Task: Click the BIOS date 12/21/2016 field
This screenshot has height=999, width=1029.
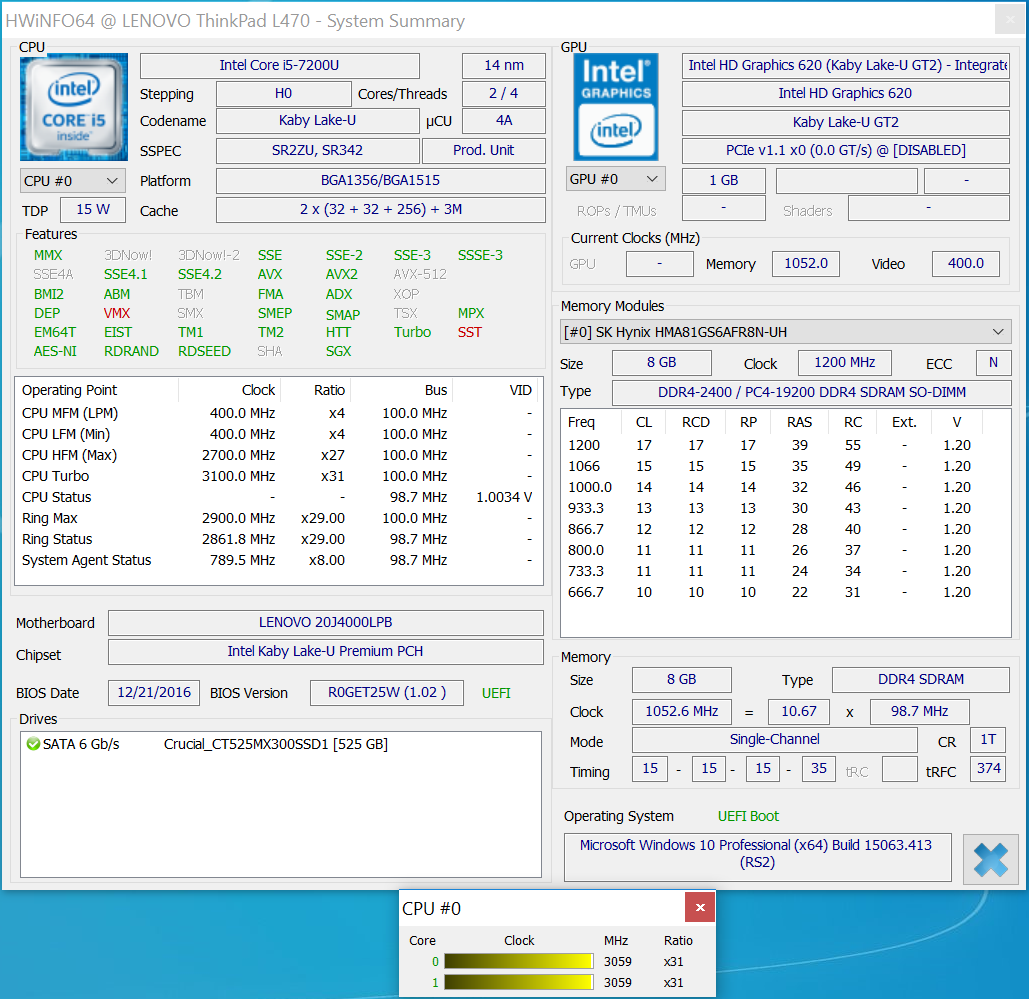Action: click(154, 692)
